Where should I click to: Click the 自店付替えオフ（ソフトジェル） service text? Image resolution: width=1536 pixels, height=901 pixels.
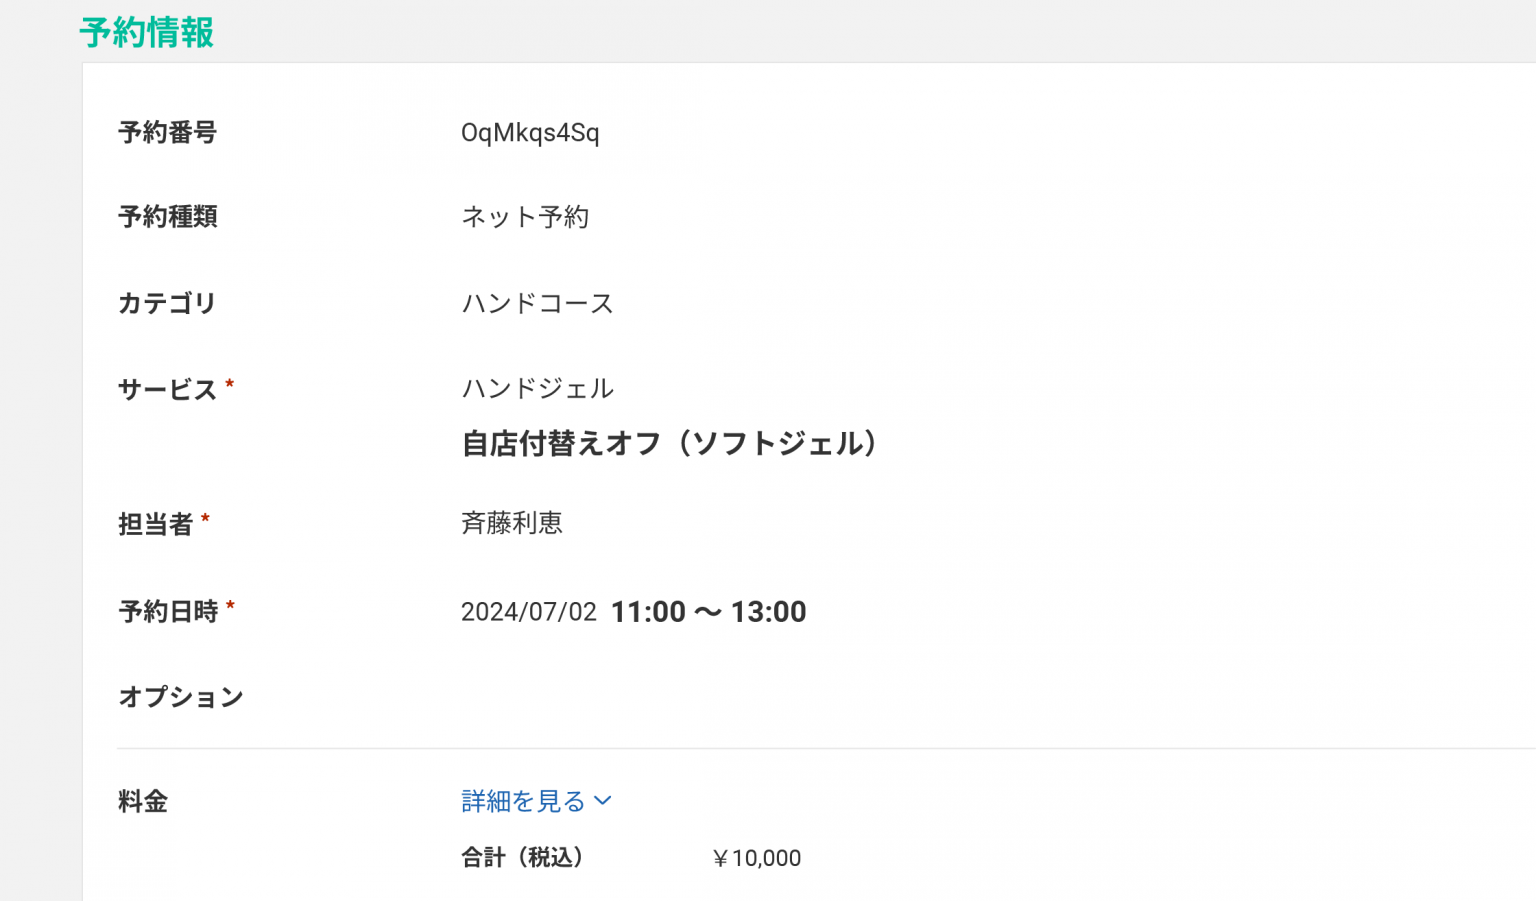tap(669, 443)
